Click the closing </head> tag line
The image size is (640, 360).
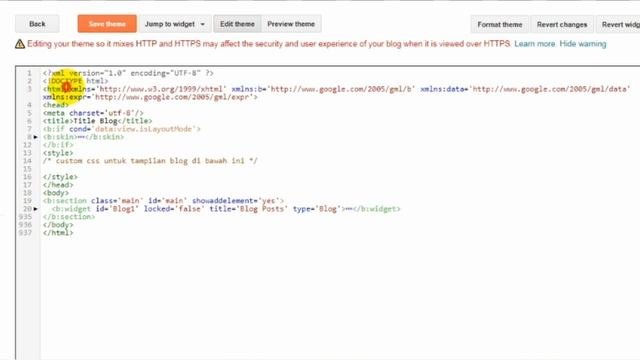pyautogui.click(x=58, y=185)
